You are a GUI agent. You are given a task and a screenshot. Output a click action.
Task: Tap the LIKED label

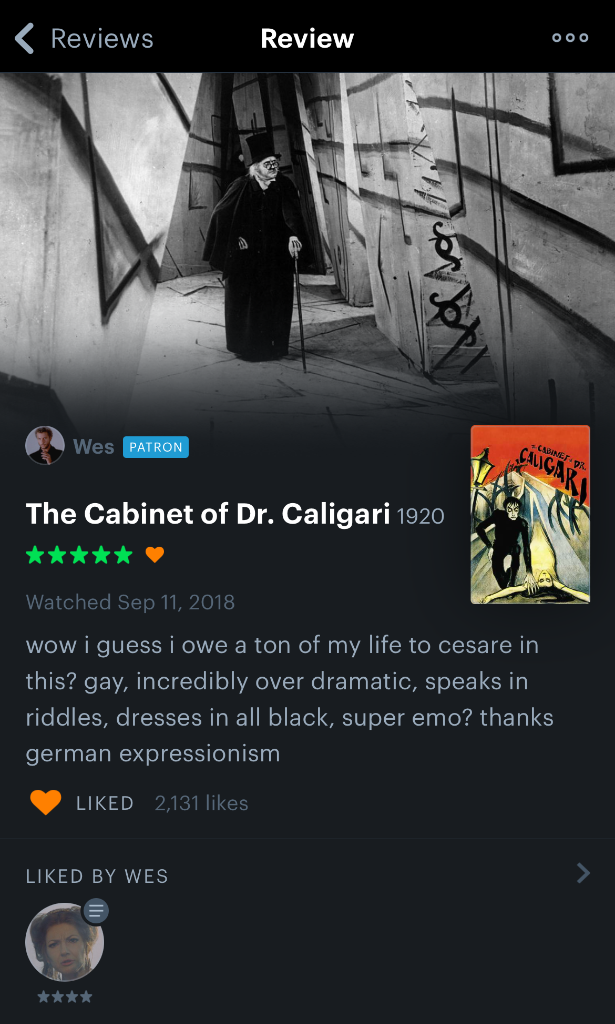click(x=104, y=803)
